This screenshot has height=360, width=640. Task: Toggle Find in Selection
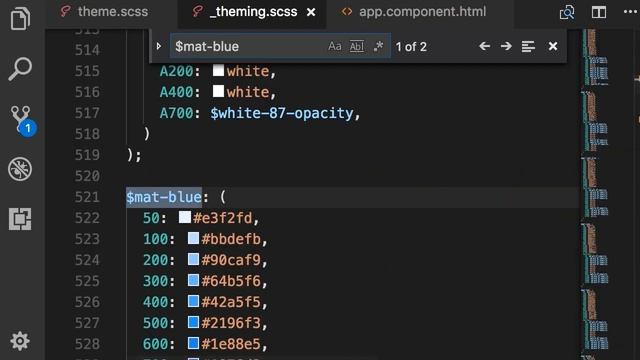528,46
